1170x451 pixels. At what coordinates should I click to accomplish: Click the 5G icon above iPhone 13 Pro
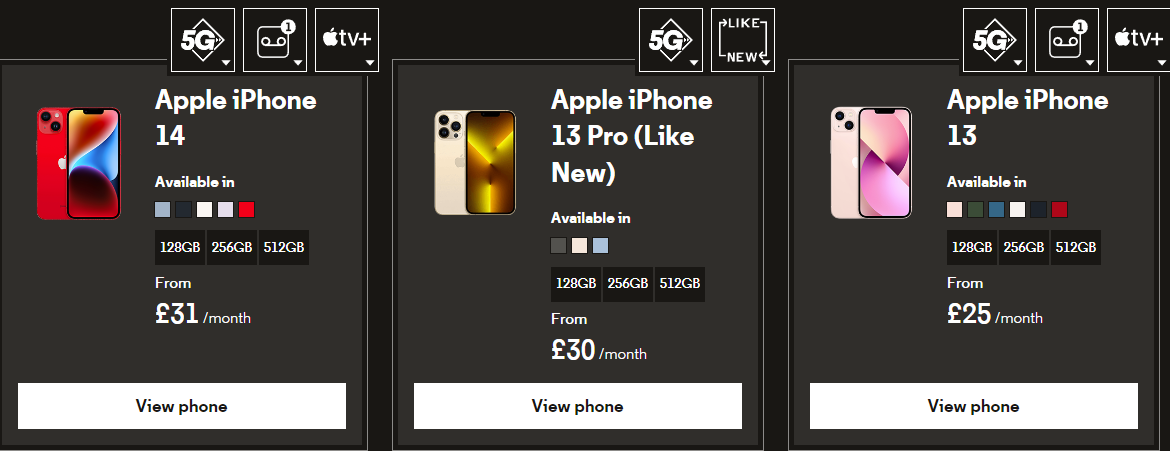671,40
